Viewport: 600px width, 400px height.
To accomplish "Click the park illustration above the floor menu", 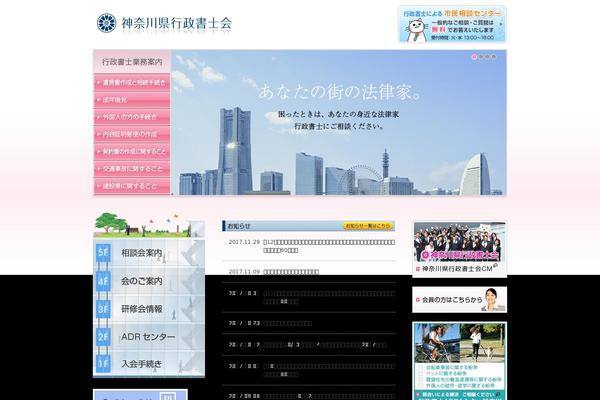I will (x=149, y=225).
